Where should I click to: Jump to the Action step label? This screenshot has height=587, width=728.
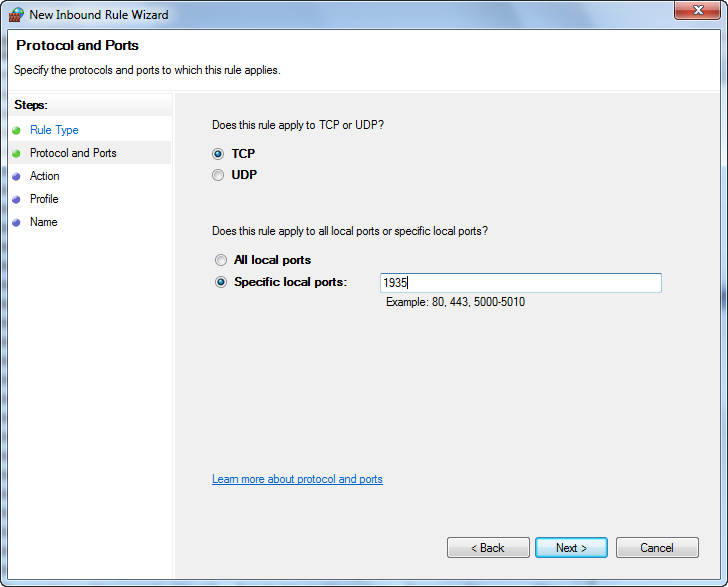click(45, 176)
